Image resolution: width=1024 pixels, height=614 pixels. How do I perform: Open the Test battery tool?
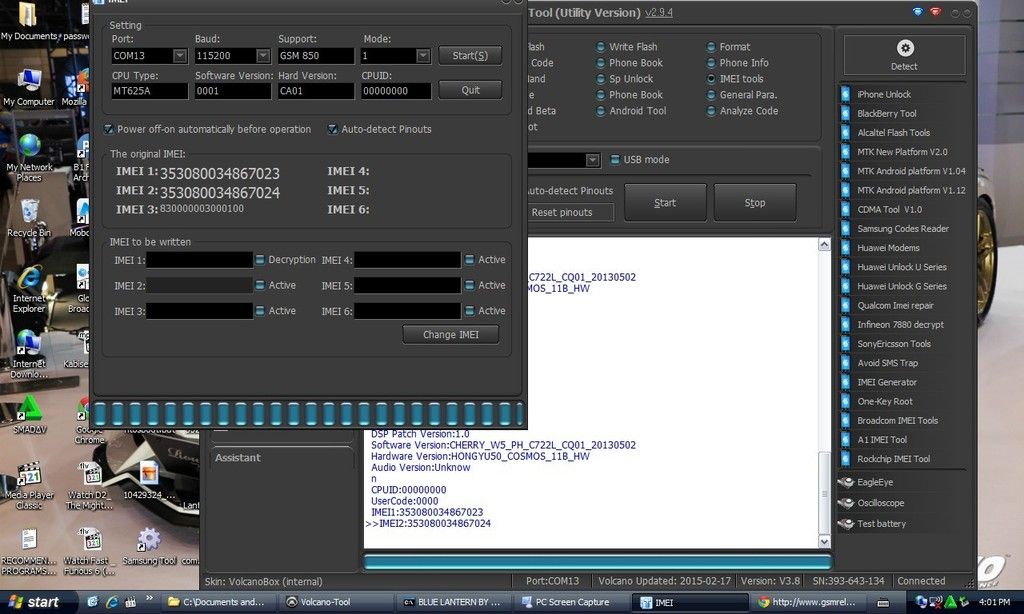point(880,524)
